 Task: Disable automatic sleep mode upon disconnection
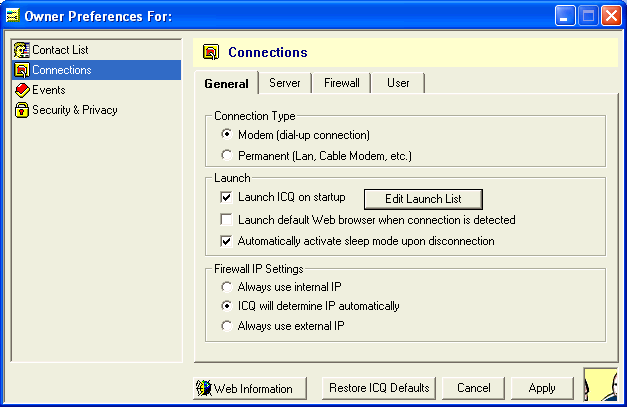click(227, 241)
